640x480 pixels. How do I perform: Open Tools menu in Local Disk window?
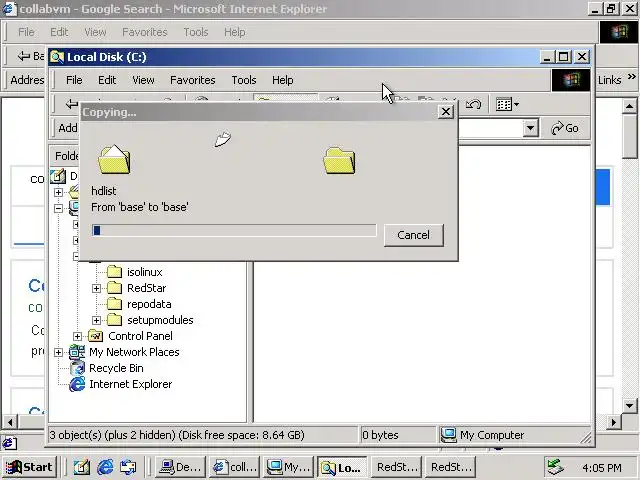(244, 80)
